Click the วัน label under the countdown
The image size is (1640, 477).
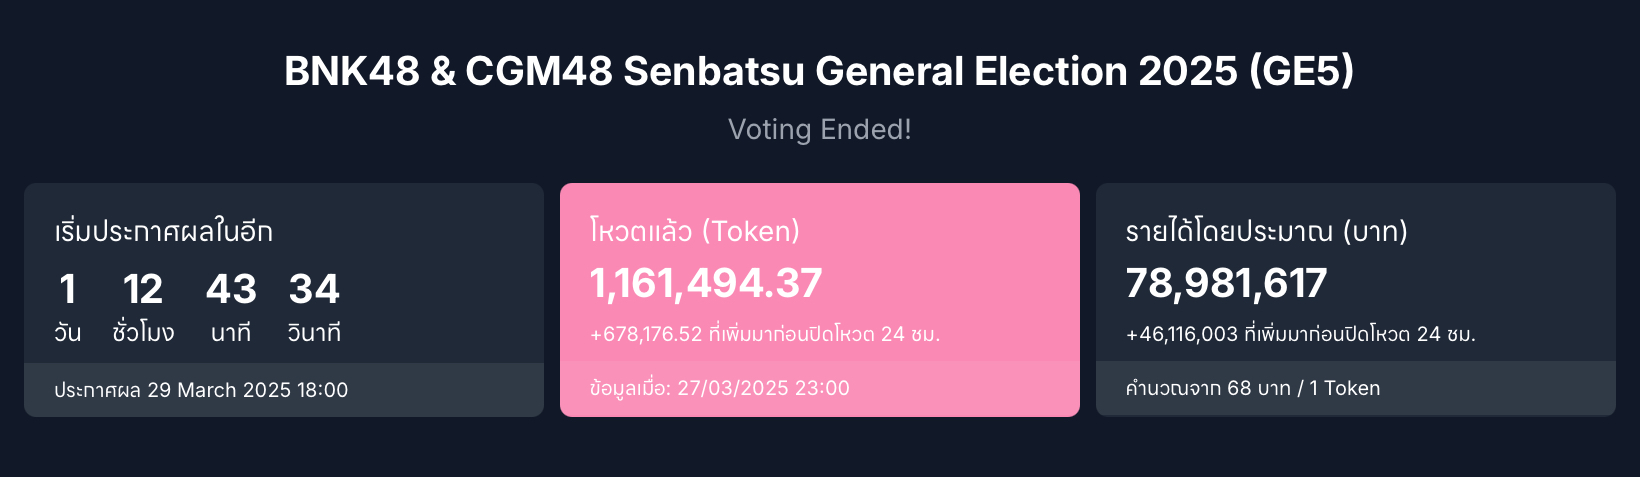click(67, 332)
